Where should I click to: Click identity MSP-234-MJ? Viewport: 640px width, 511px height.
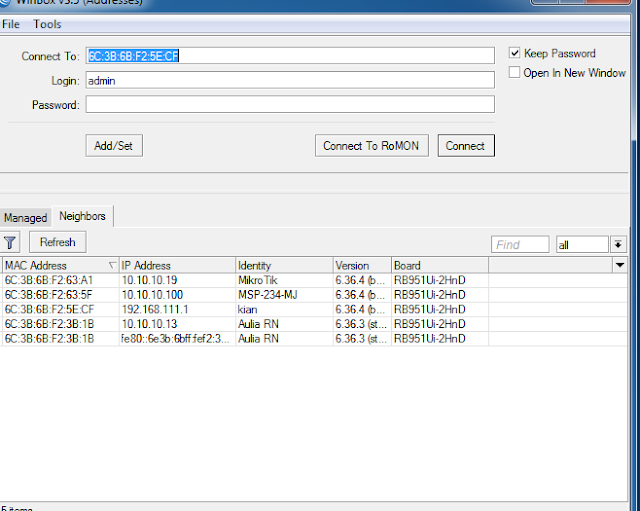coord(268,295)
